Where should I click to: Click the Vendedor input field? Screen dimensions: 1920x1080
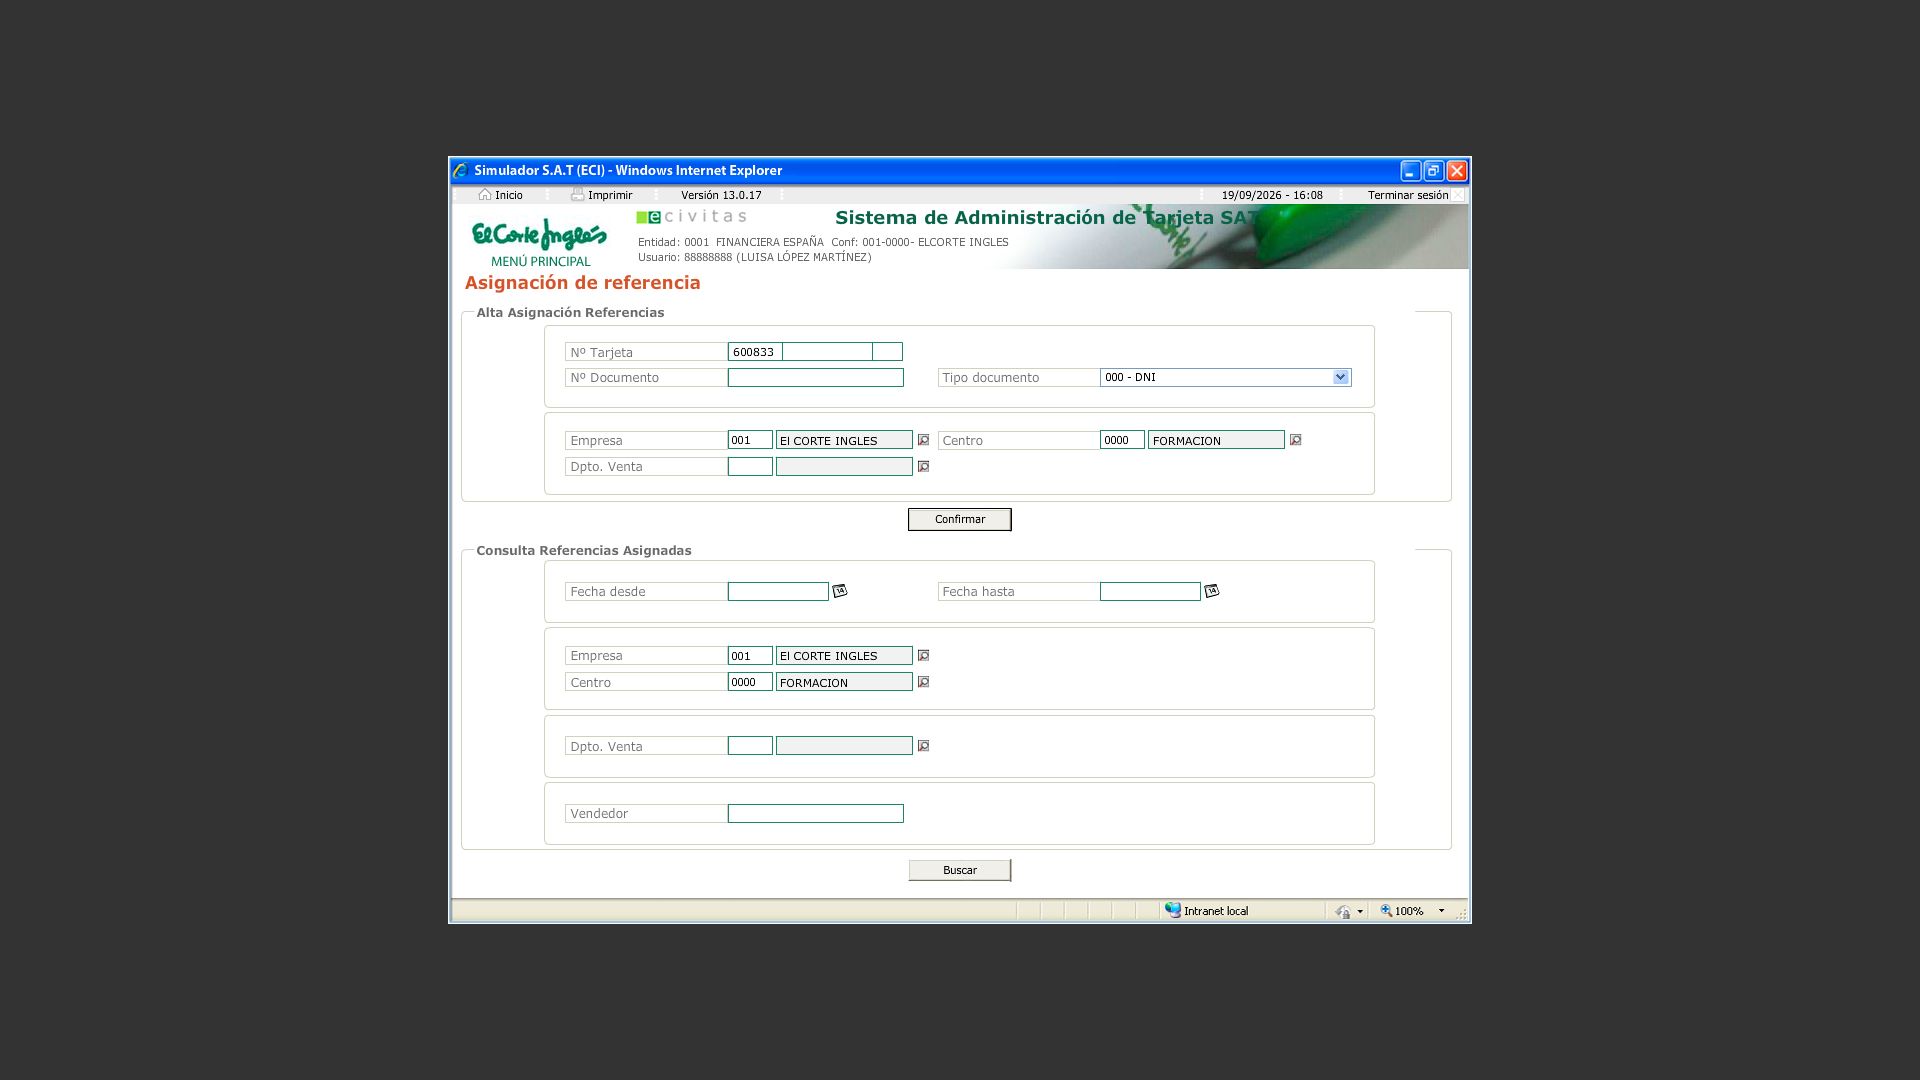pyautogui.click(x=816, y=814)
